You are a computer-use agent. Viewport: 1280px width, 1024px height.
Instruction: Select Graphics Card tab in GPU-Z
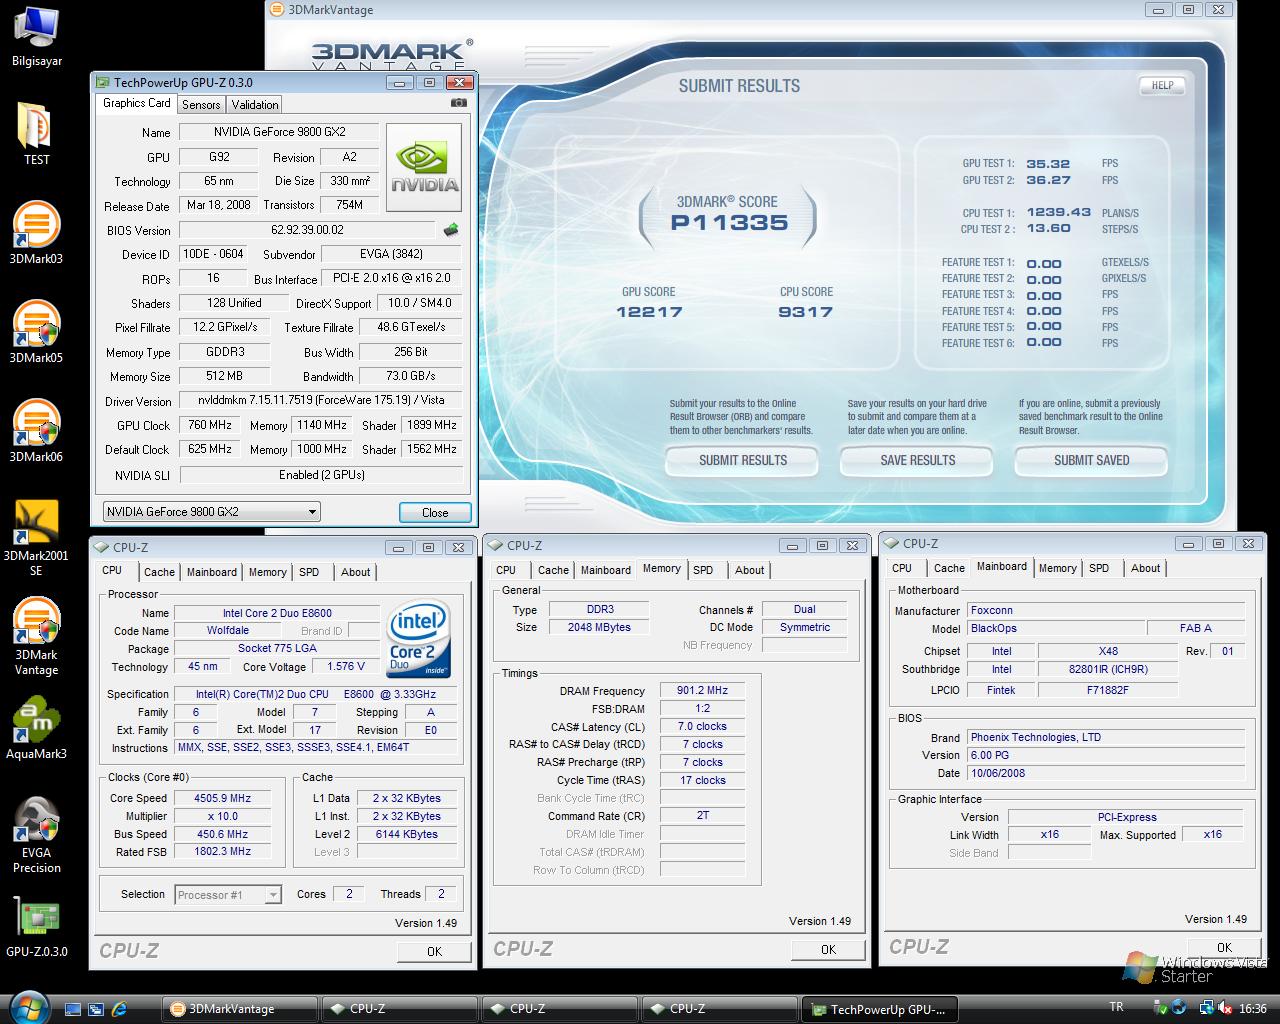(137, 103)
